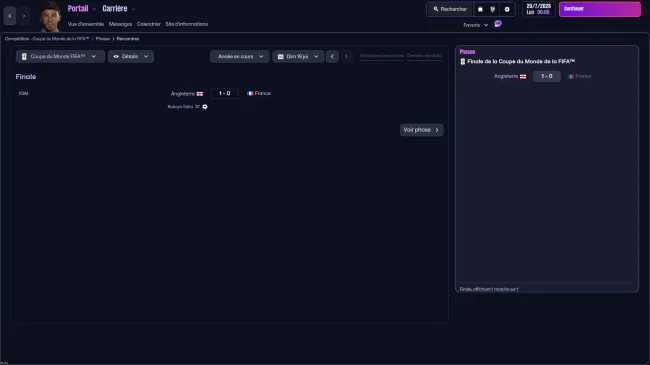The width and height of the screenshot is (650, 365).
Task: Open Finale de la Coupe du Monde heading
Action: [521, 61]
